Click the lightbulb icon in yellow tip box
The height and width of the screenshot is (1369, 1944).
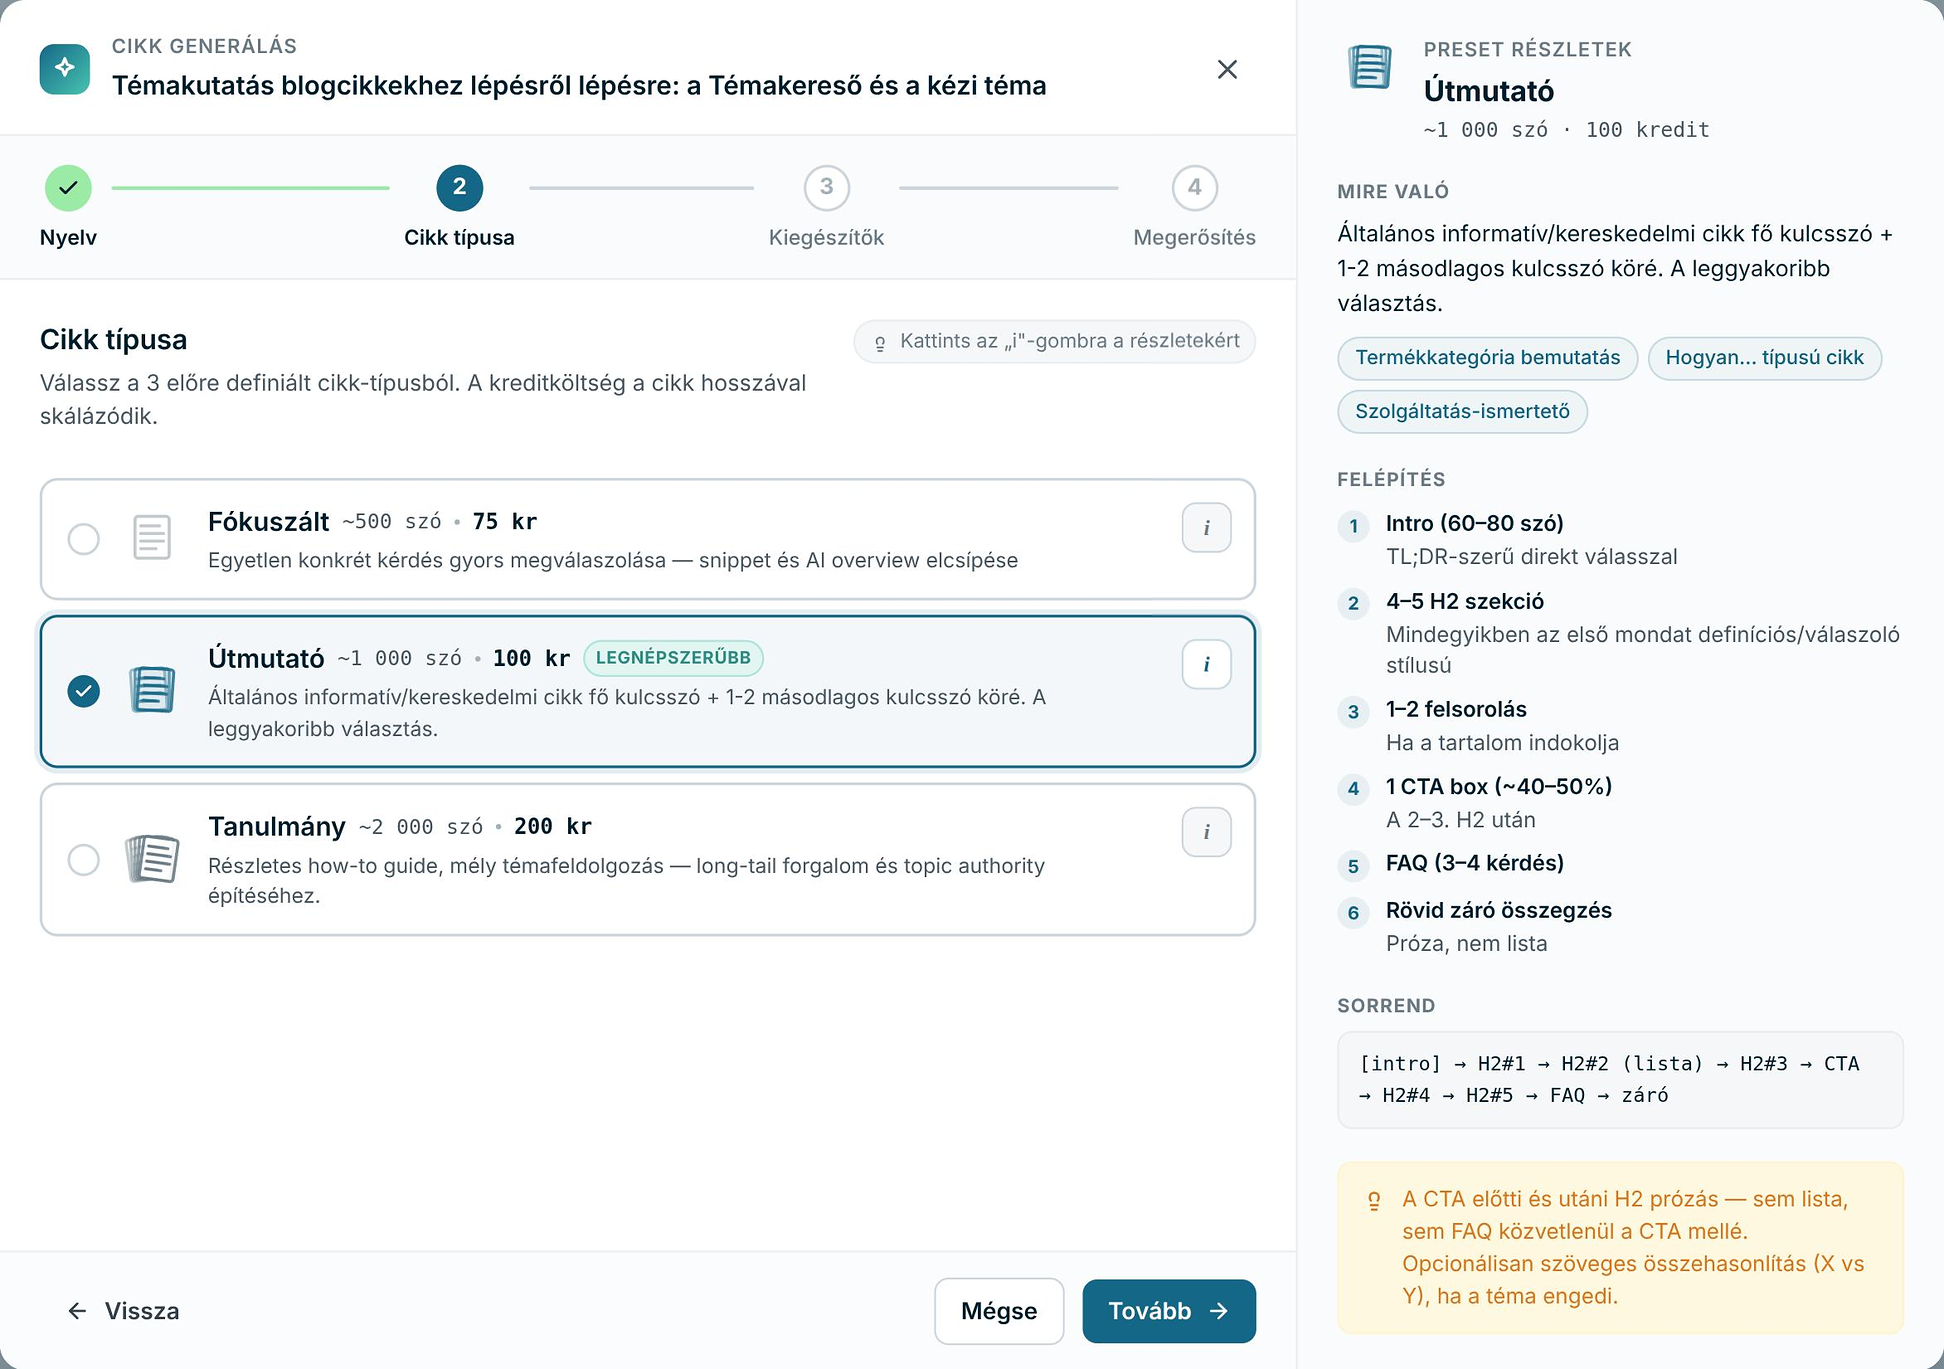click(1374, 1200)
